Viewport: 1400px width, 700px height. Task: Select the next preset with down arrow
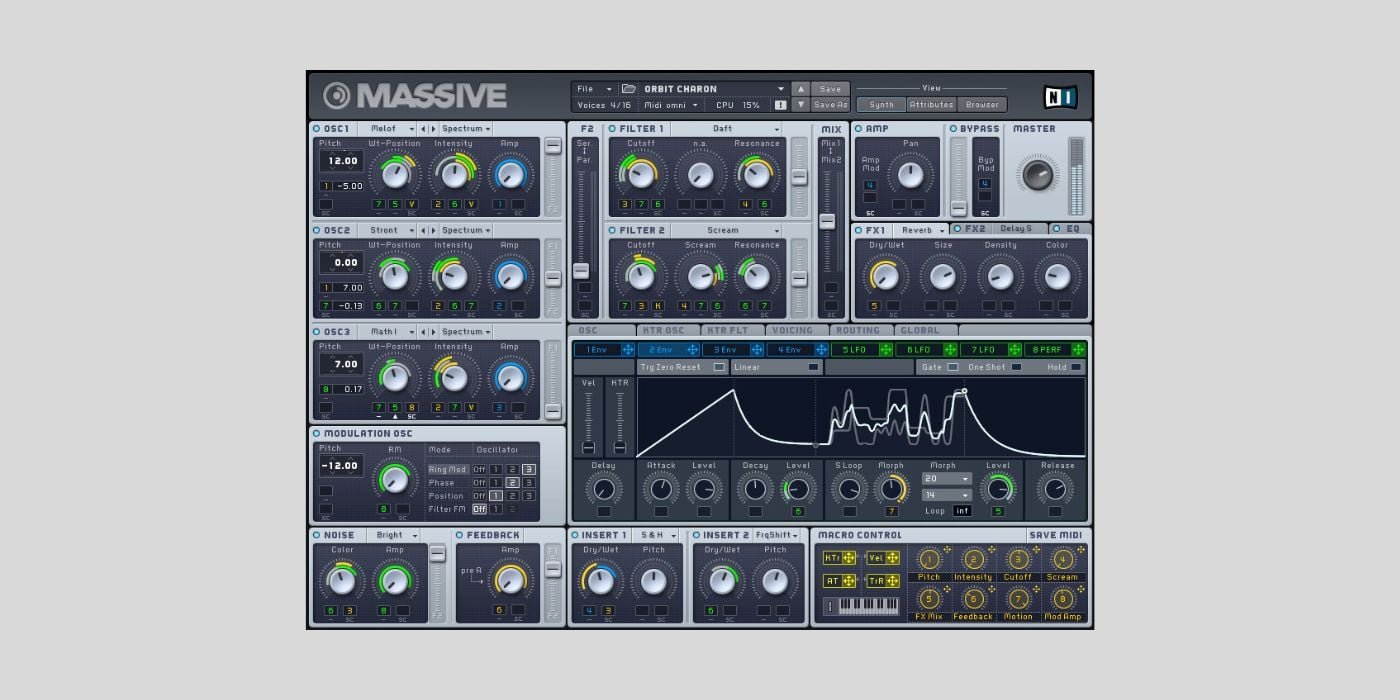800,104
